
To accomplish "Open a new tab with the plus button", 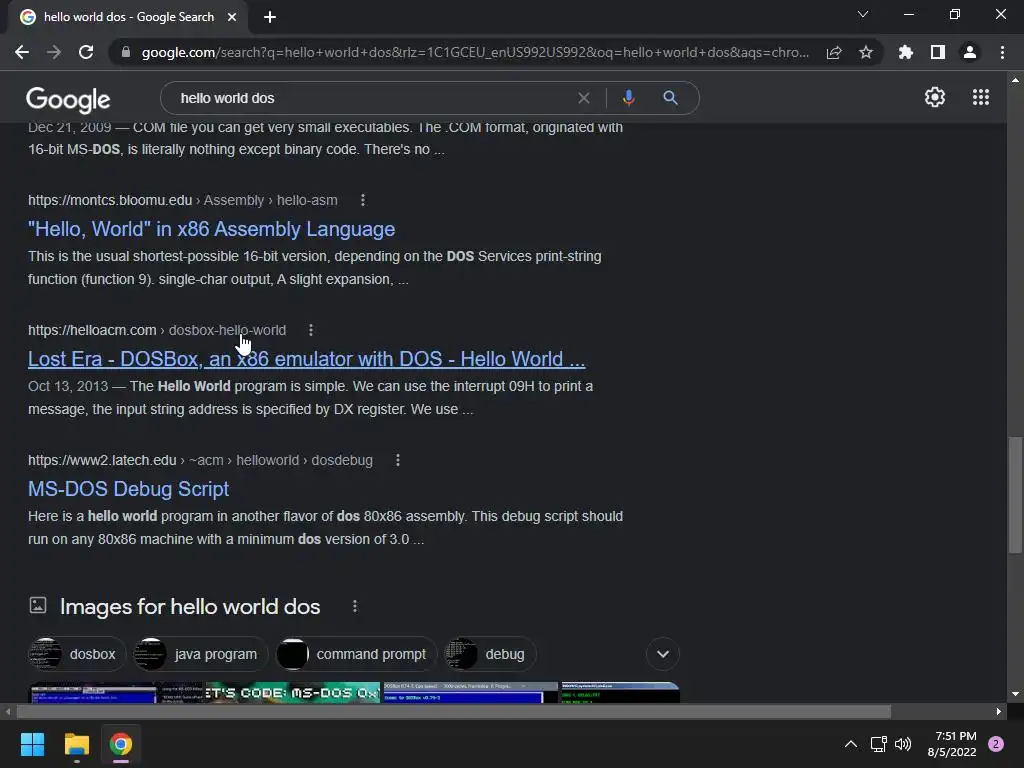I will pyautogui.click(x=270, y=17).
